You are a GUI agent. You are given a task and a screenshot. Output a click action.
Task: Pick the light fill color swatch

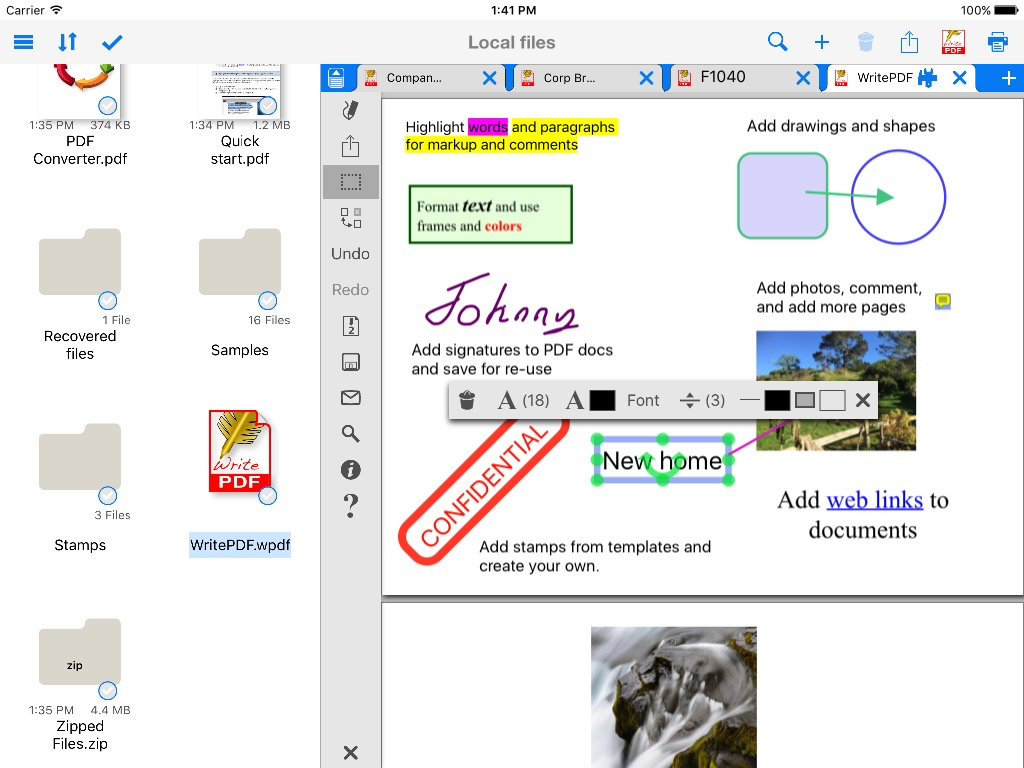tap(833, 400)
